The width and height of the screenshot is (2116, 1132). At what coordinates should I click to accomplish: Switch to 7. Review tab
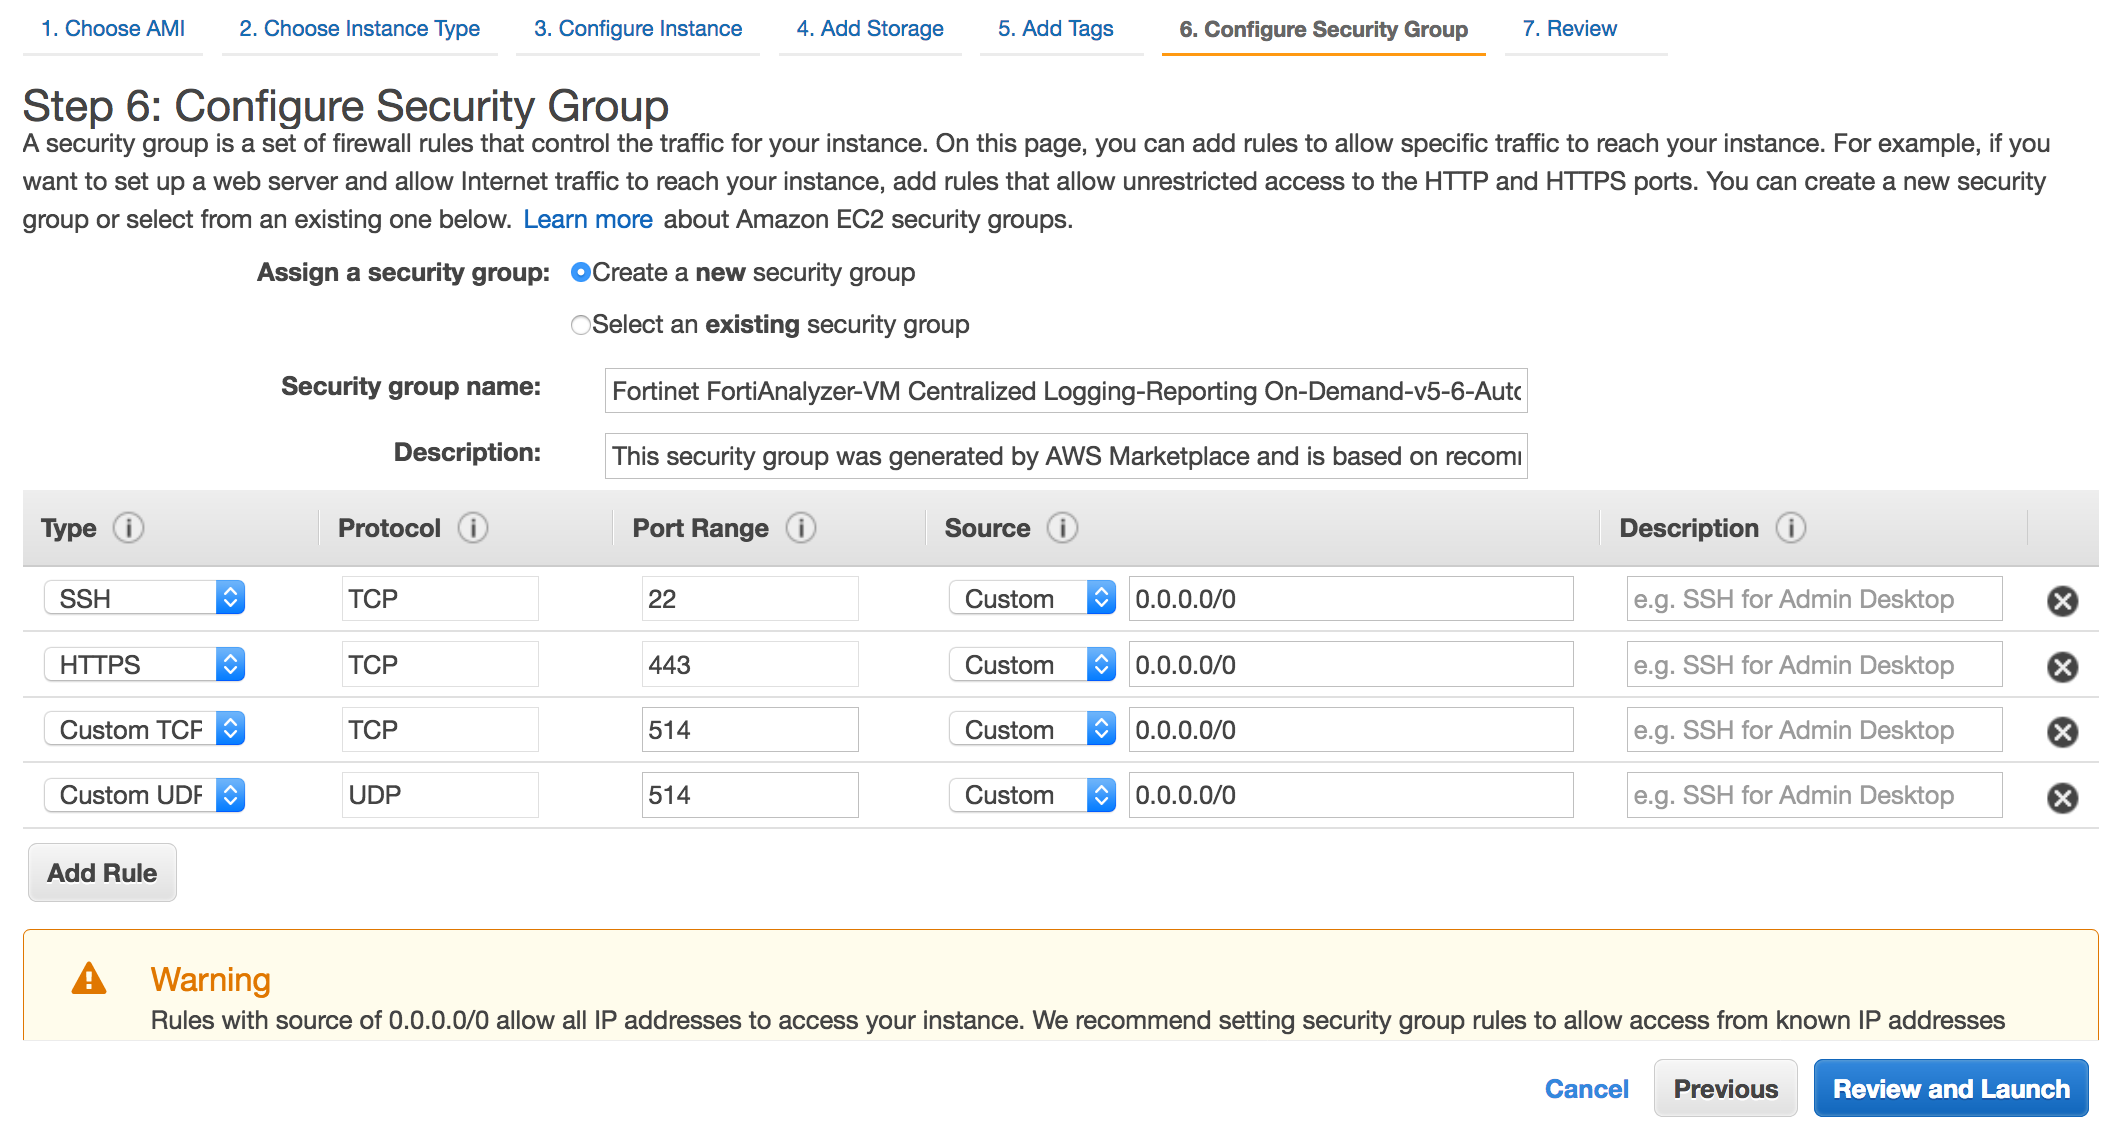(x=1568, y=29)
